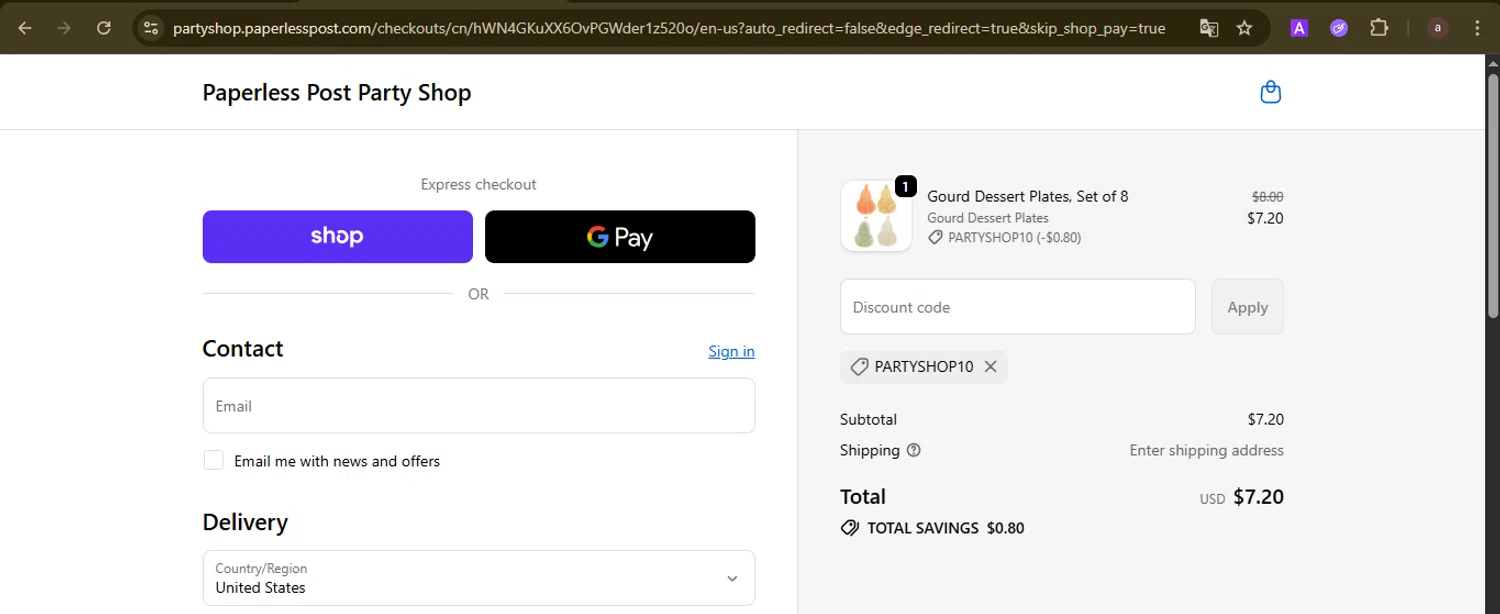Viewport: 1500px width, 614px height.
Task: Click the Discount code field
Action: point(1017,307)
